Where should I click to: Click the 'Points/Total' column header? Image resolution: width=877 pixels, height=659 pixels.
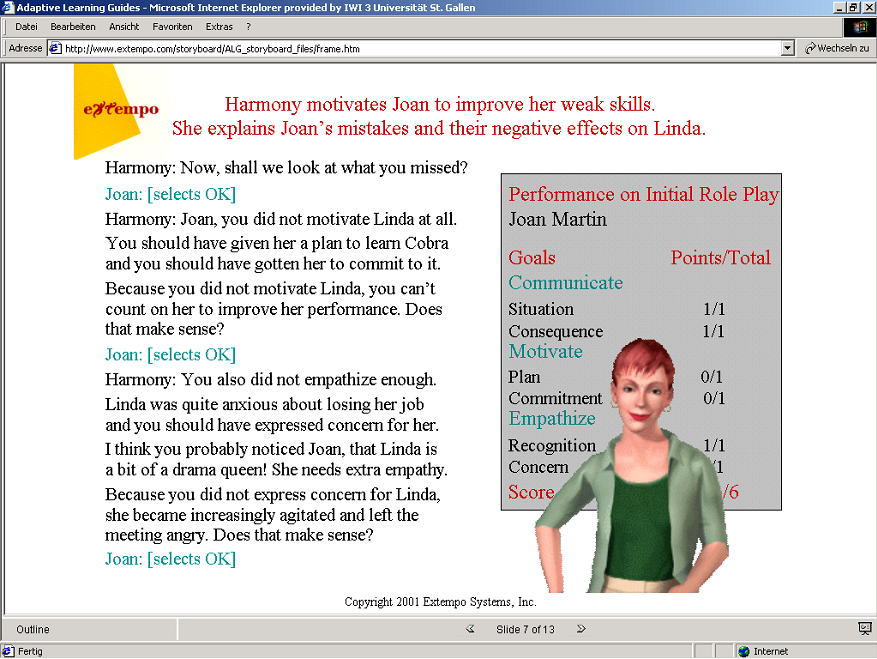[720, 258]
